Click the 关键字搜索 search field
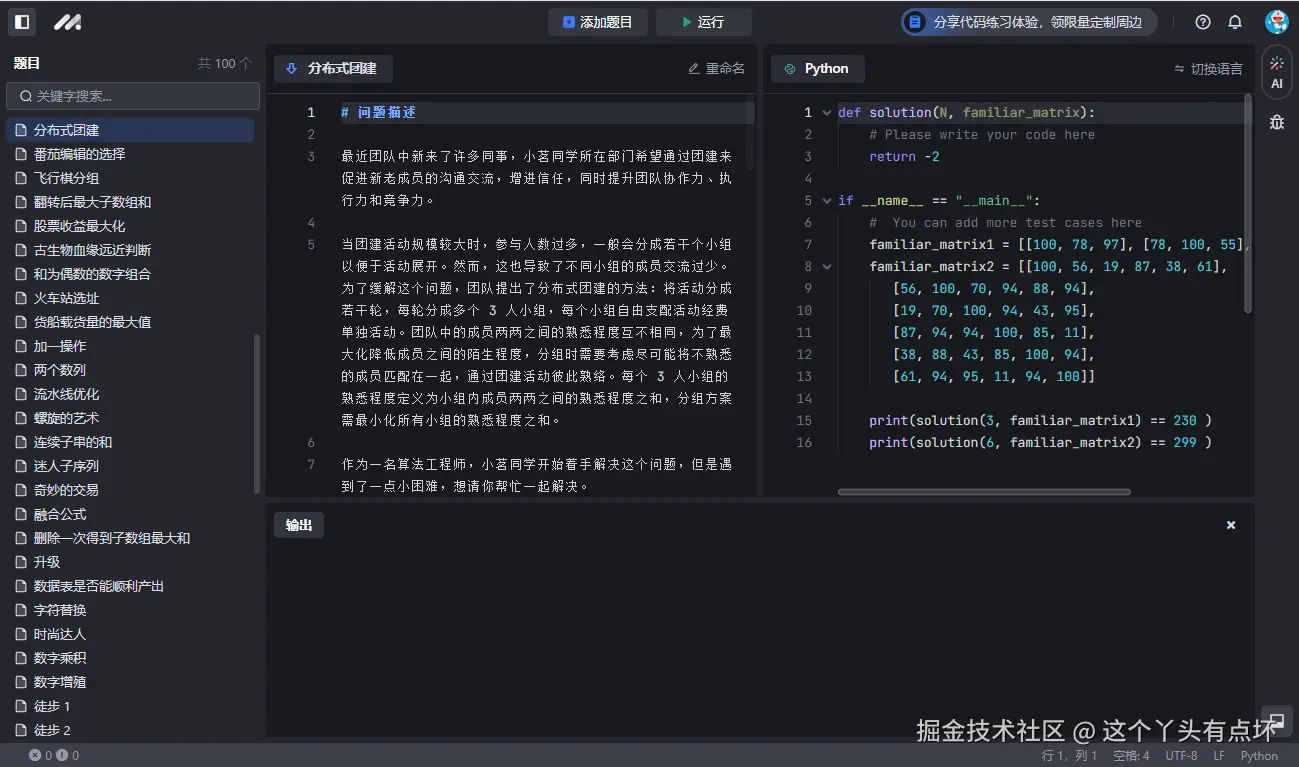Viewport: 1299px width, 767px height. tap(133, 96)
